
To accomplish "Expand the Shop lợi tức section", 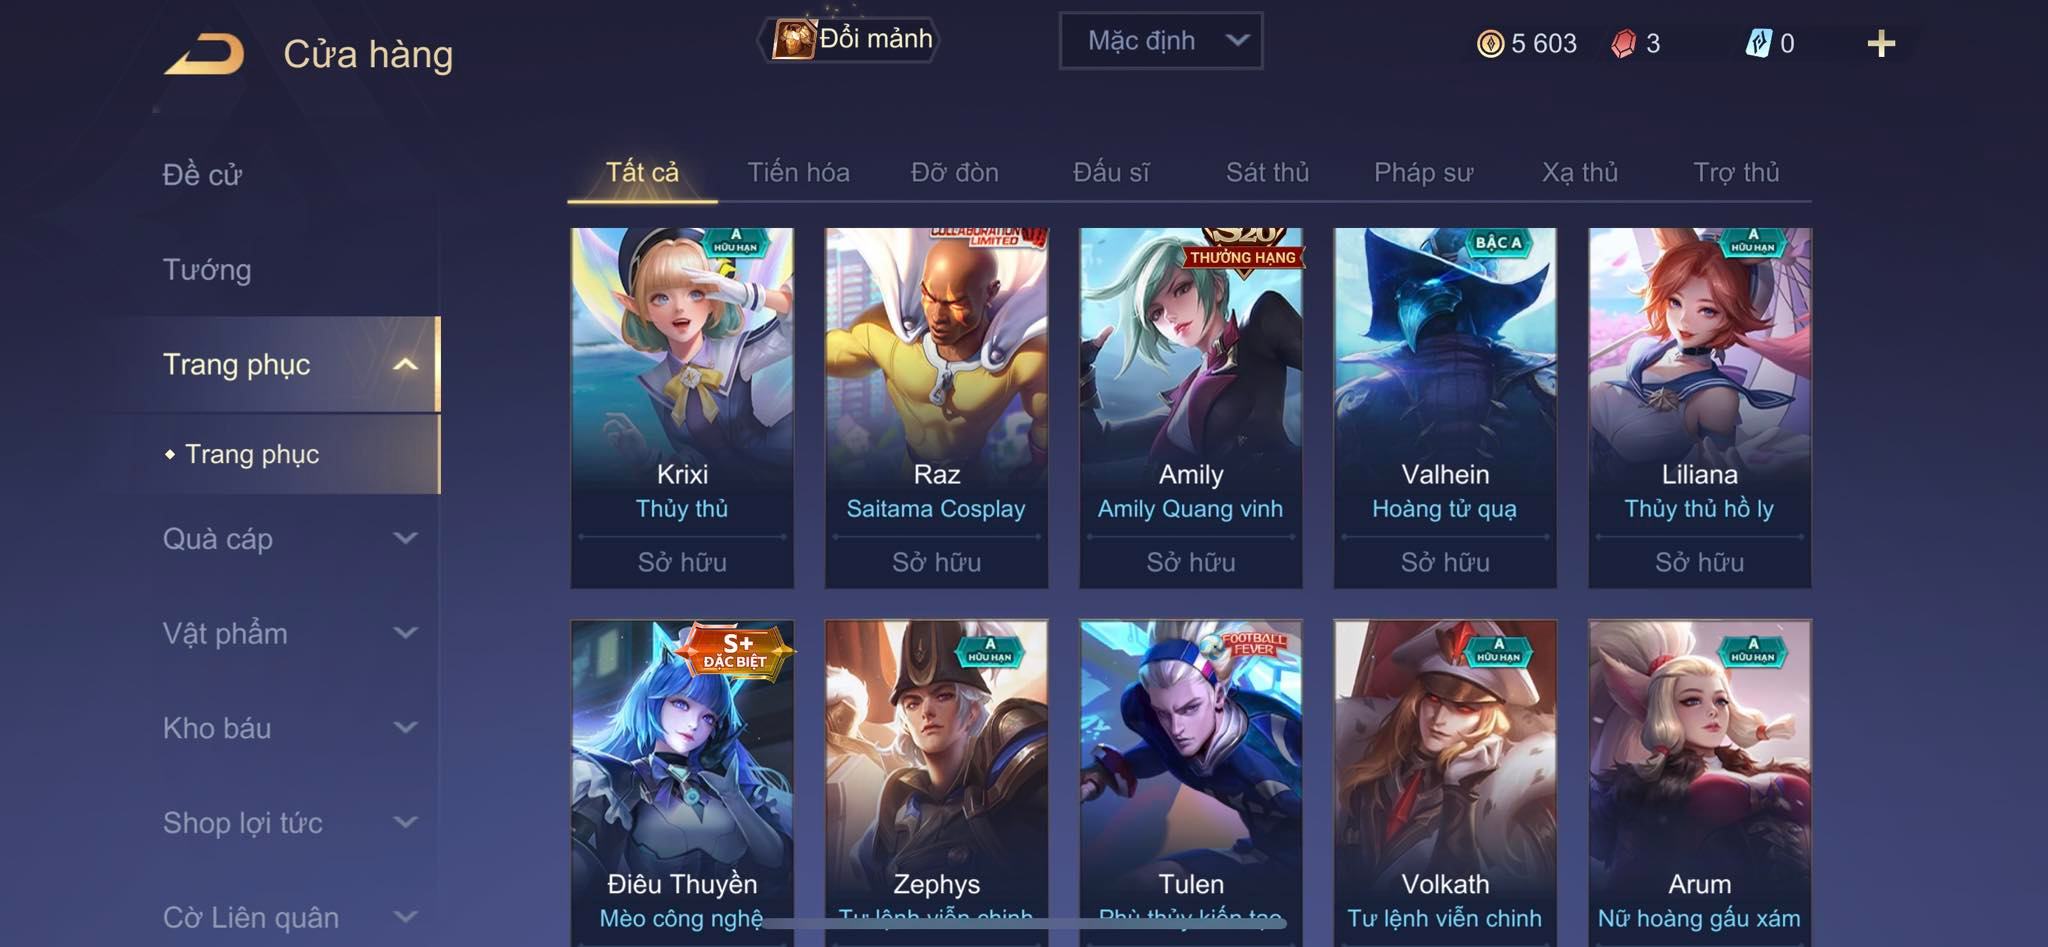I will [x=405, y=822].
